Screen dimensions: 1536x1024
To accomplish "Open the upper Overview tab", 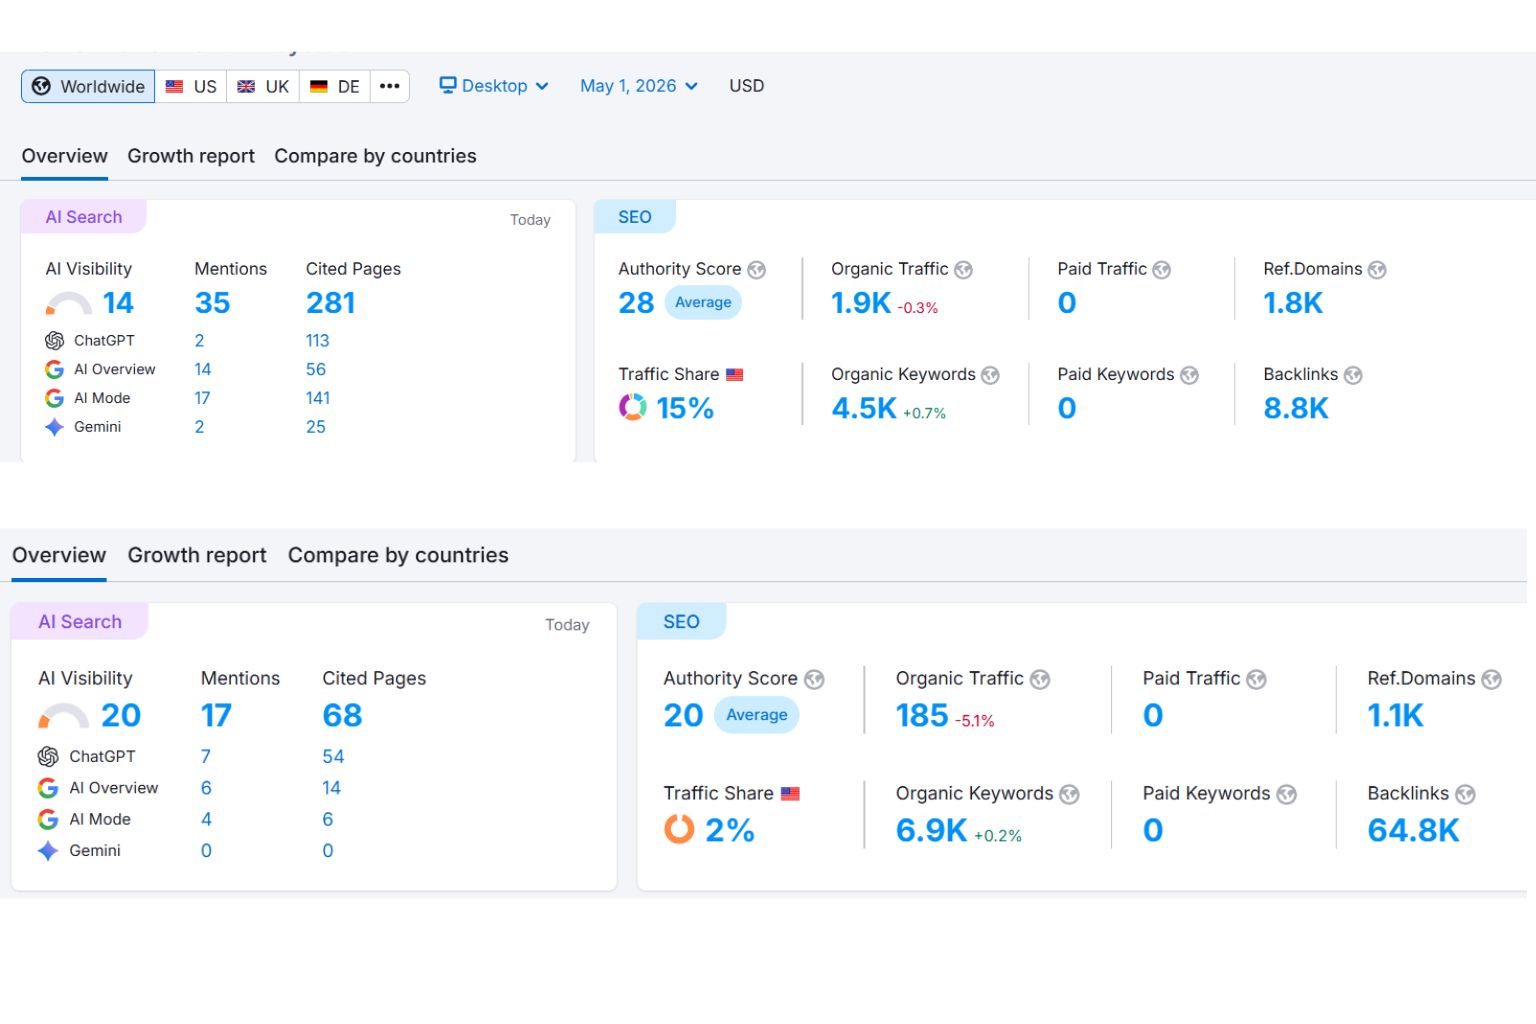I will (x=65, y=156).
